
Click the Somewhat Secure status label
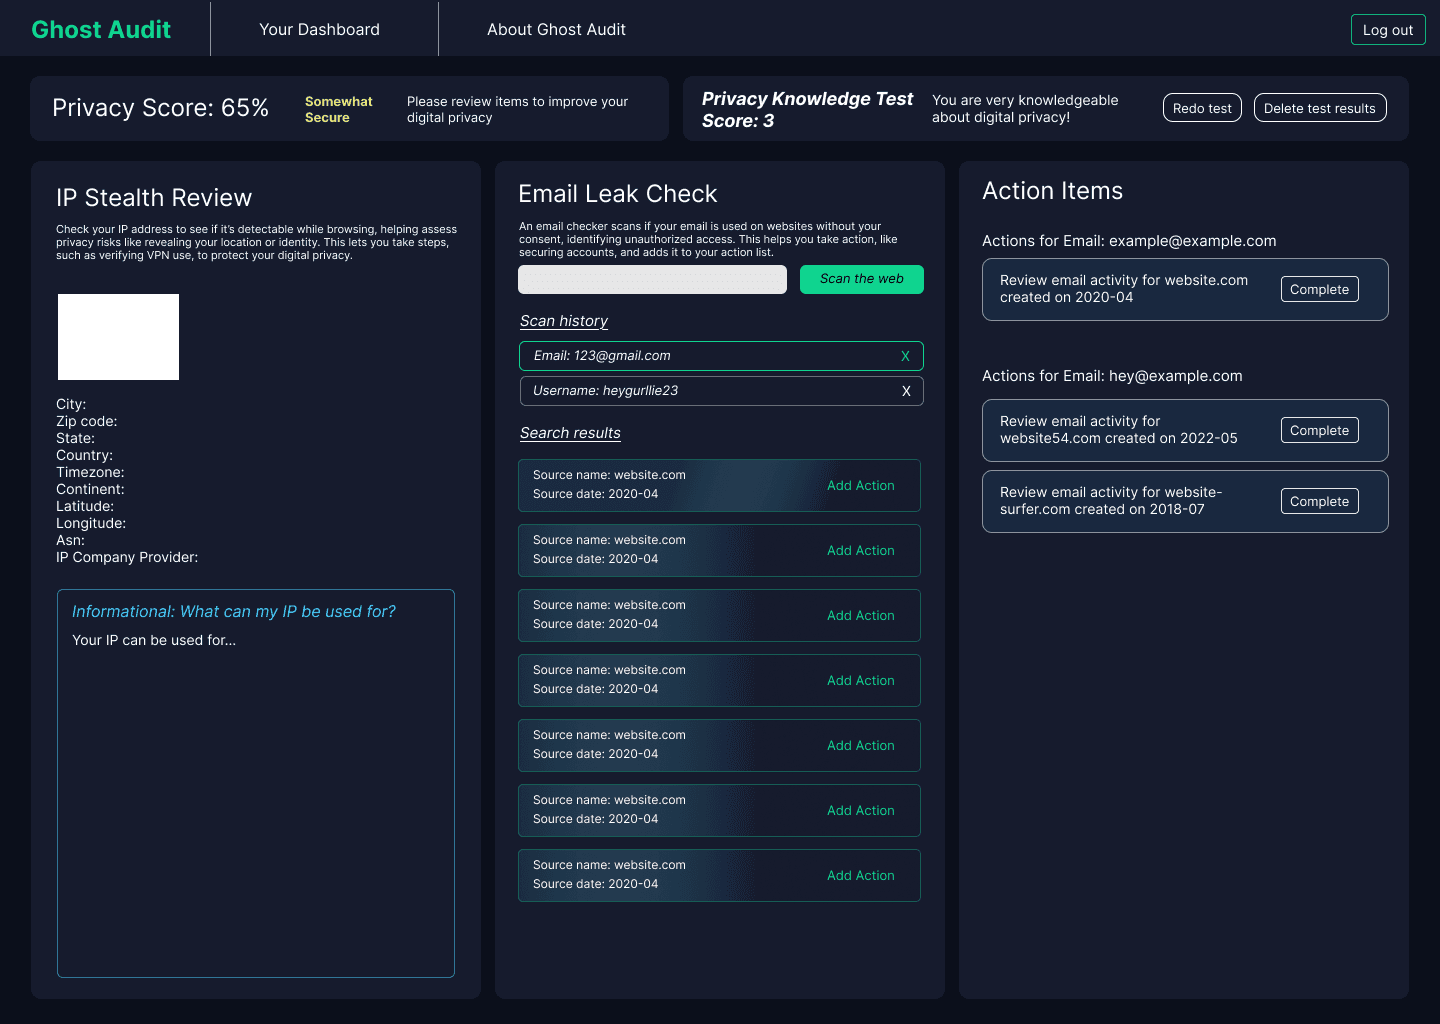click(x=338, y=109)
